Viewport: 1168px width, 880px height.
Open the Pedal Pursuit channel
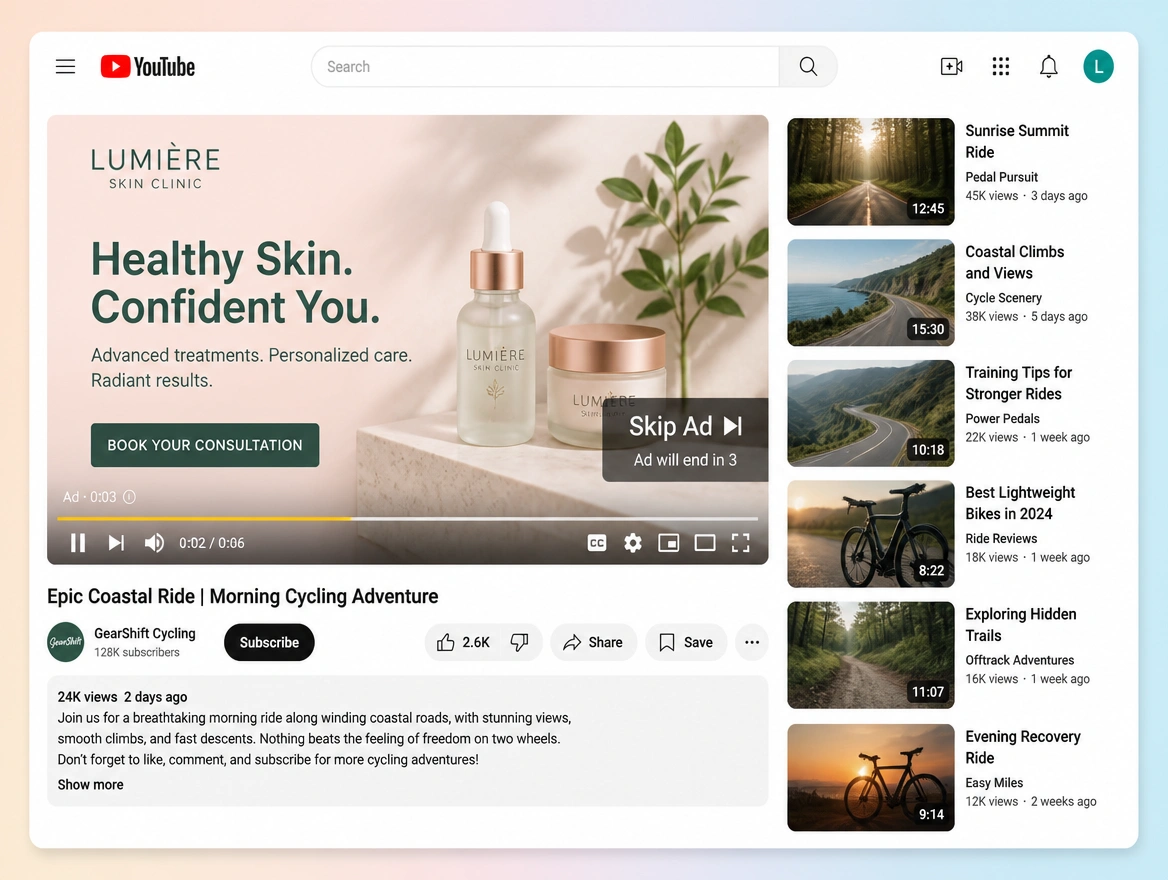tap(1001, 177)
